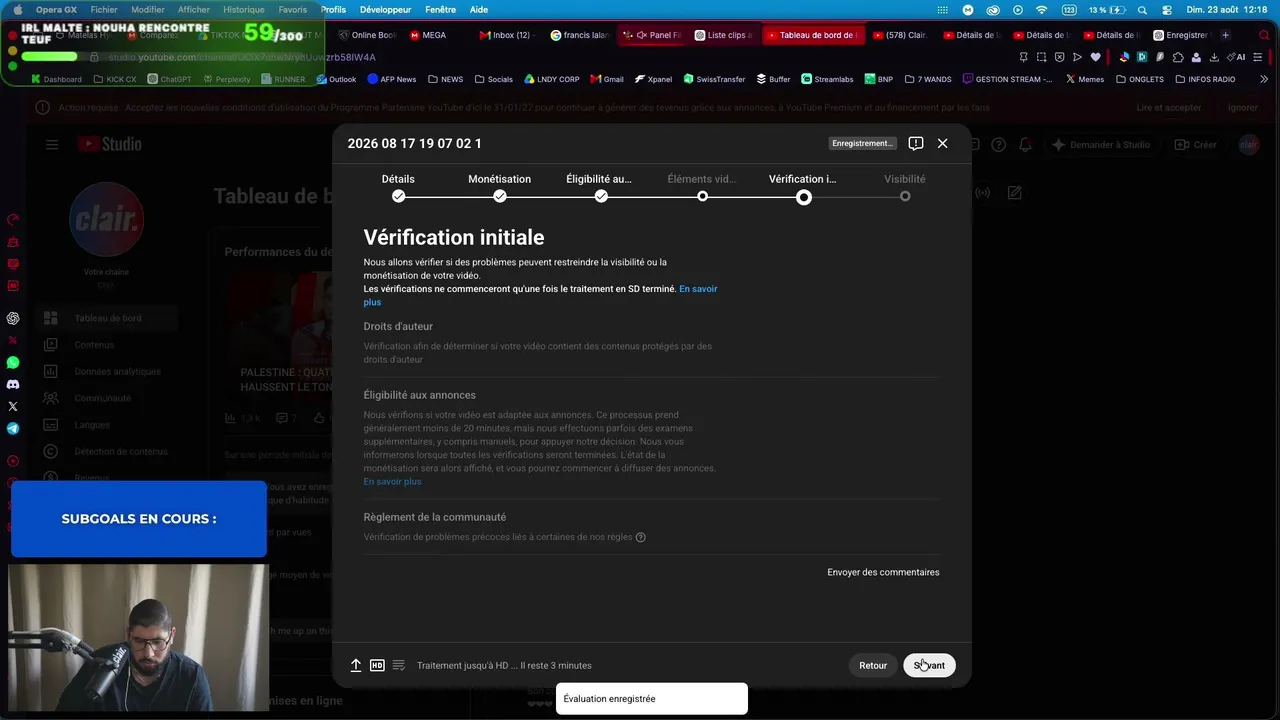The height and width of the screenshot is (720, 1280).
Task: Open Discord in Opera sidebar
Action: pyautogui.click(x=13, y=384)
